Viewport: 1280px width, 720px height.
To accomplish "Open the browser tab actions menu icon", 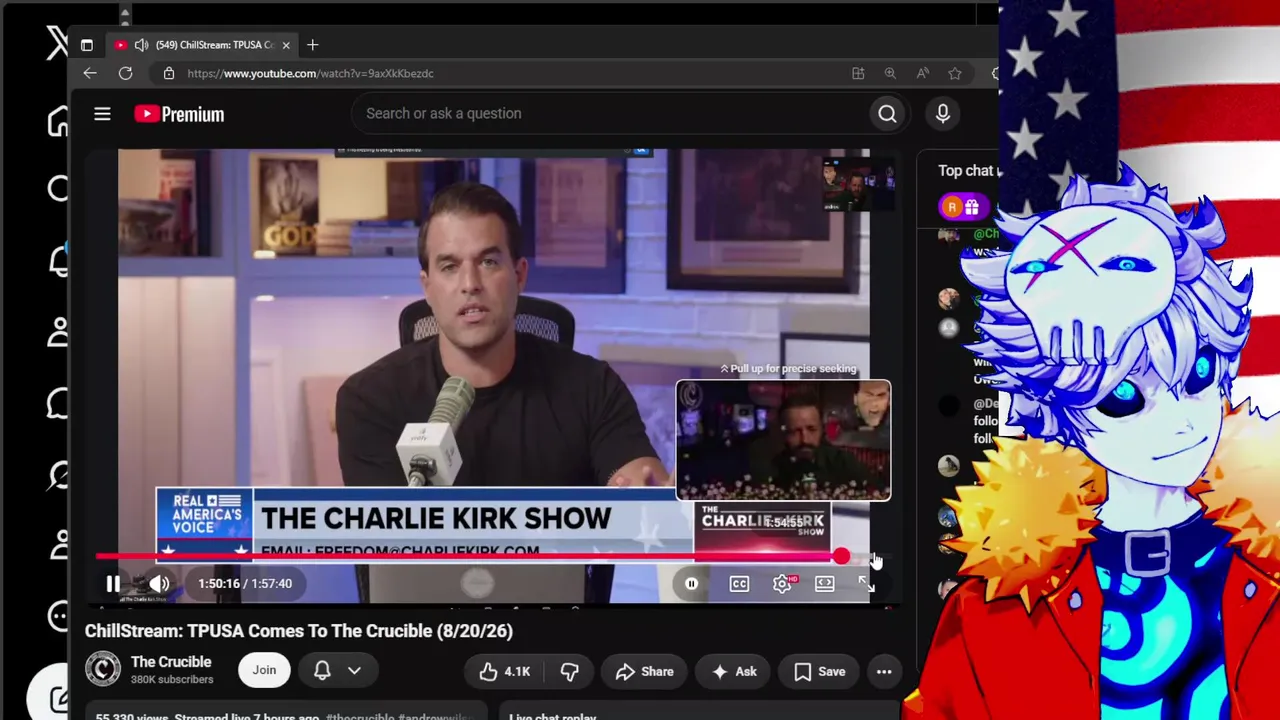I will click(86, 45).
